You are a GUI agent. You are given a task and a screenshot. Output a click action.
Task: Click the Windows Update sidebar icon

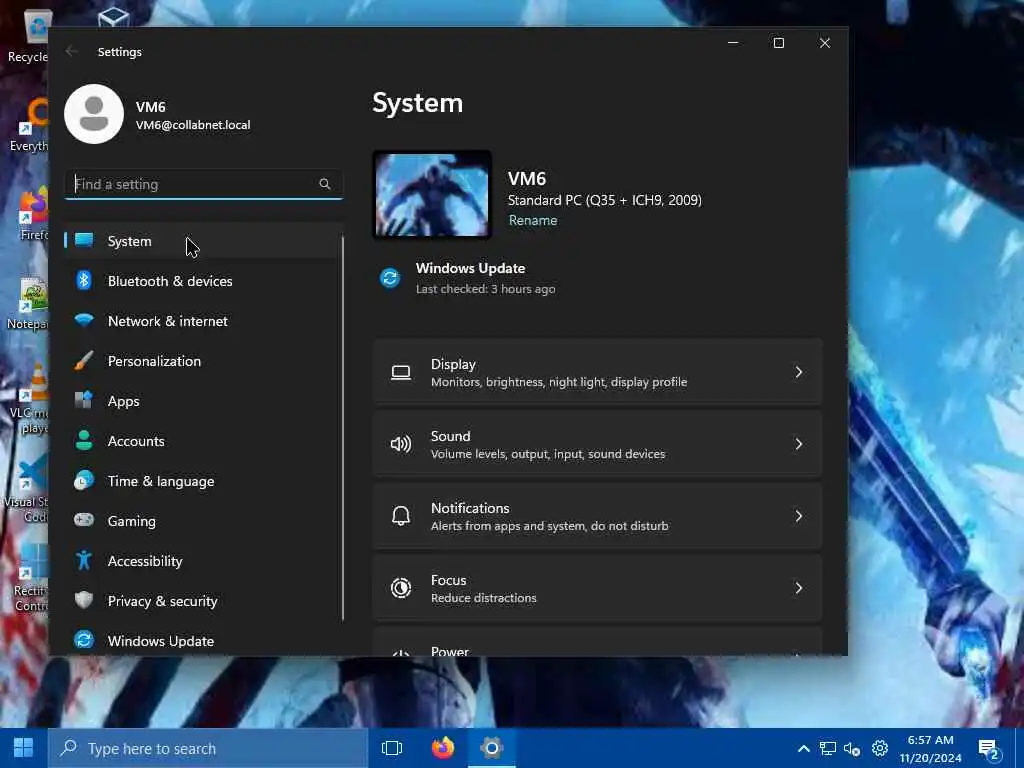[84, 640]
